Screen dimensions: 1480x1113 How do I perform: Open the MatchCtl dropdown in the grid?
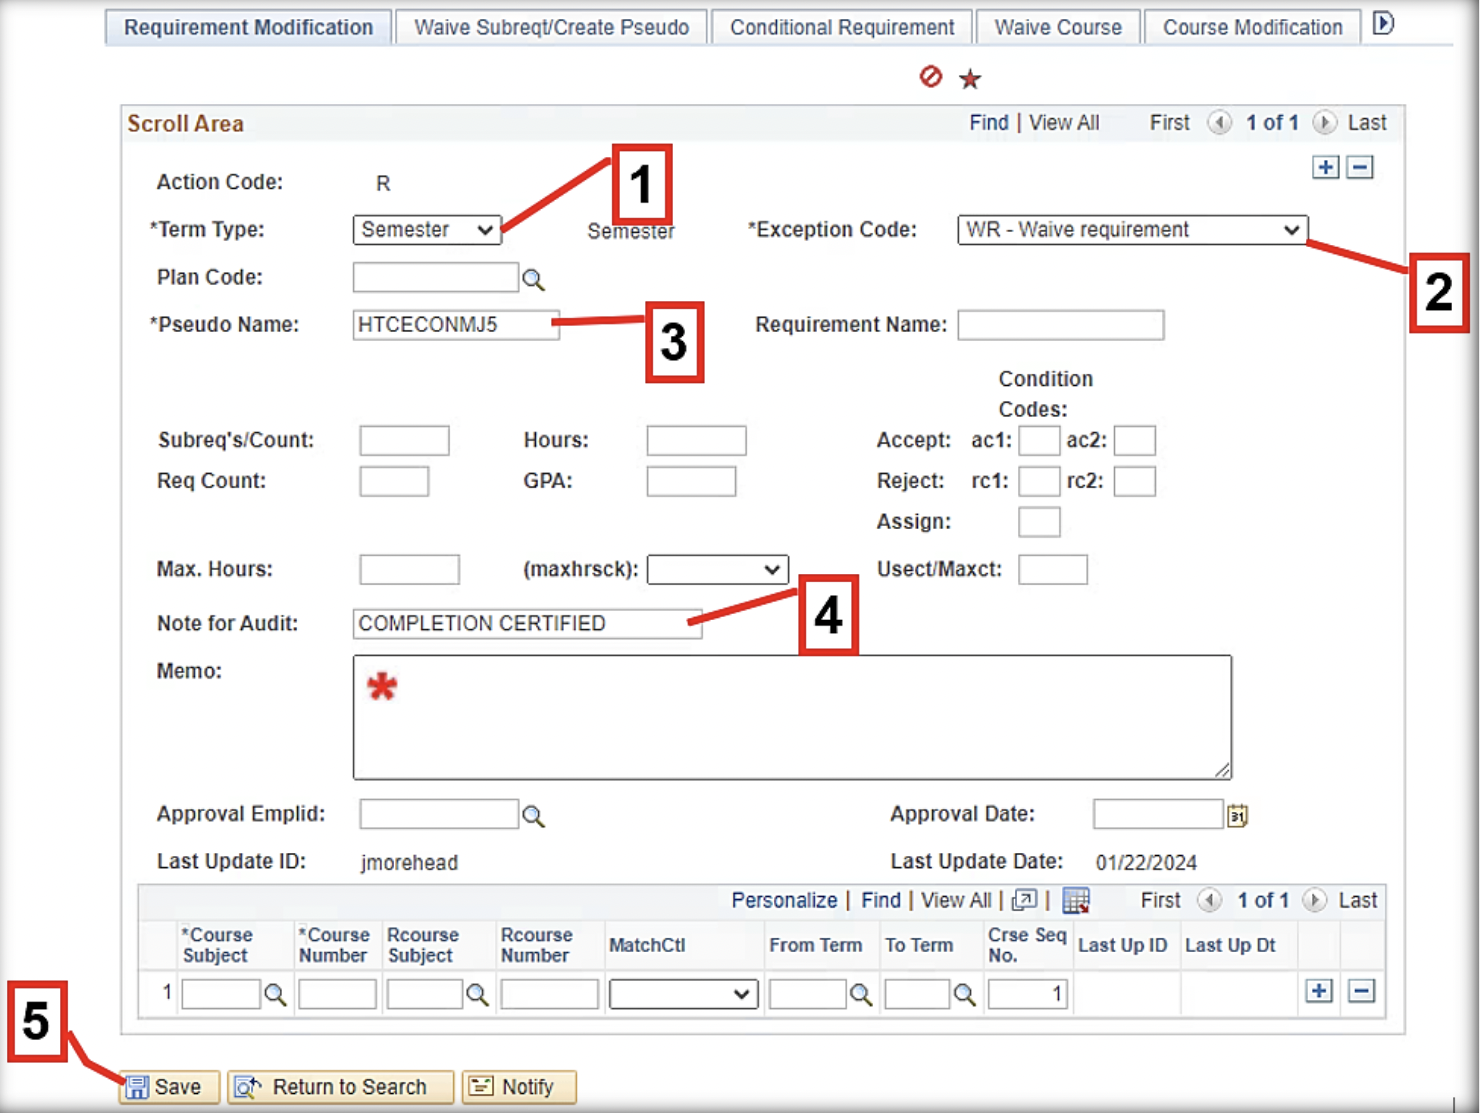[681, 994]
